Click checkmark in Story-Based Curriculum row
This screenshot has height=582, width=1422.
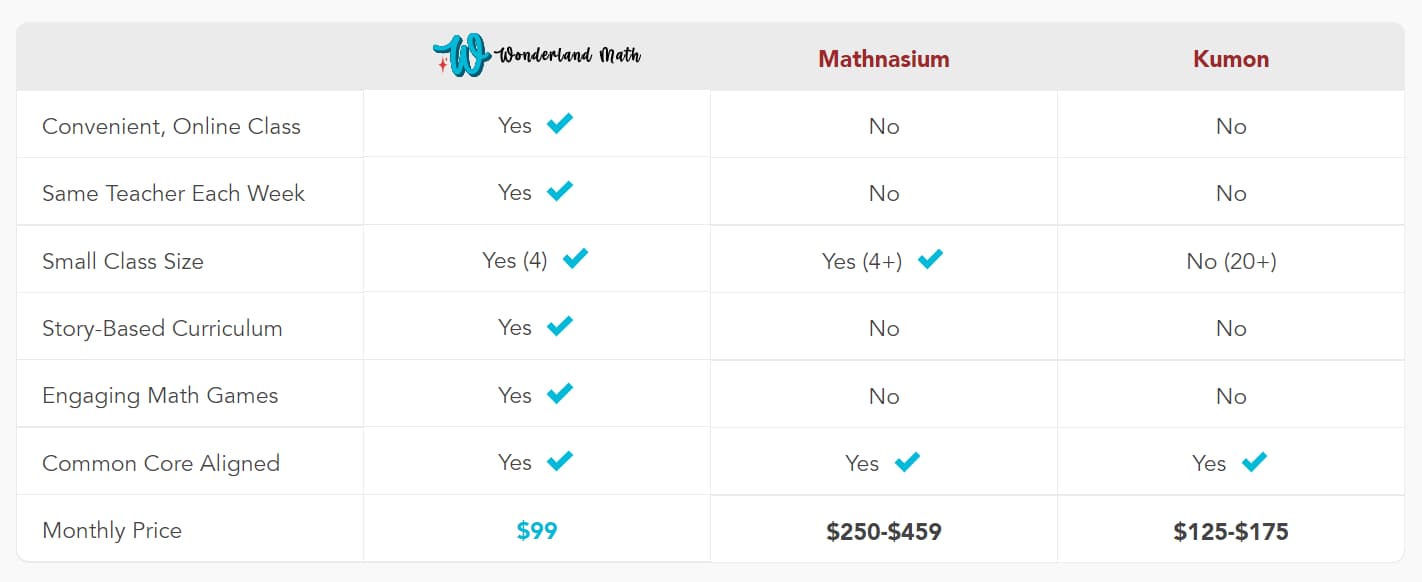point(560,326)
